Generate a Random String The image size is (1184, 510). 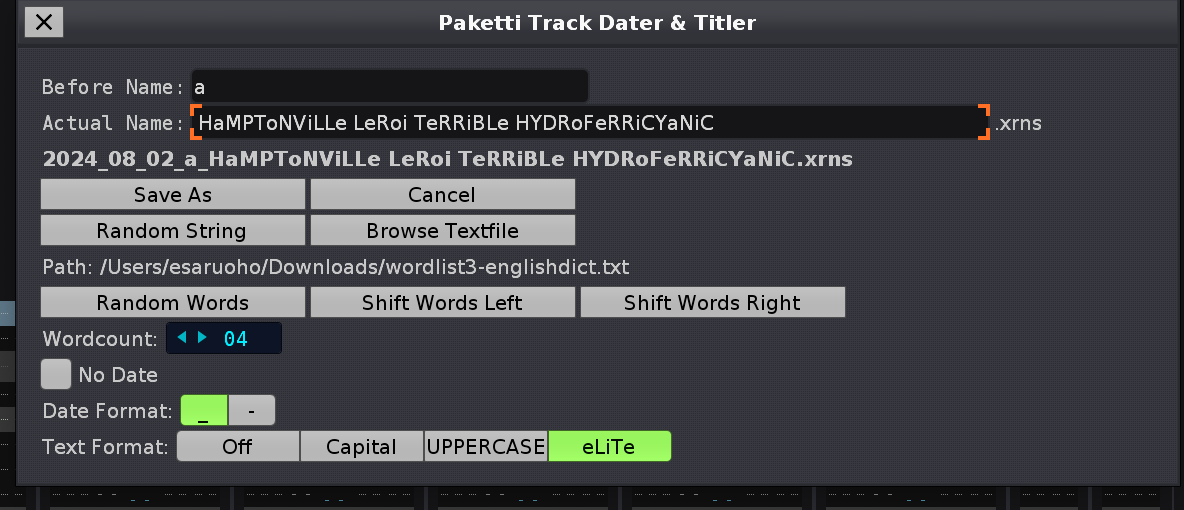172,230
